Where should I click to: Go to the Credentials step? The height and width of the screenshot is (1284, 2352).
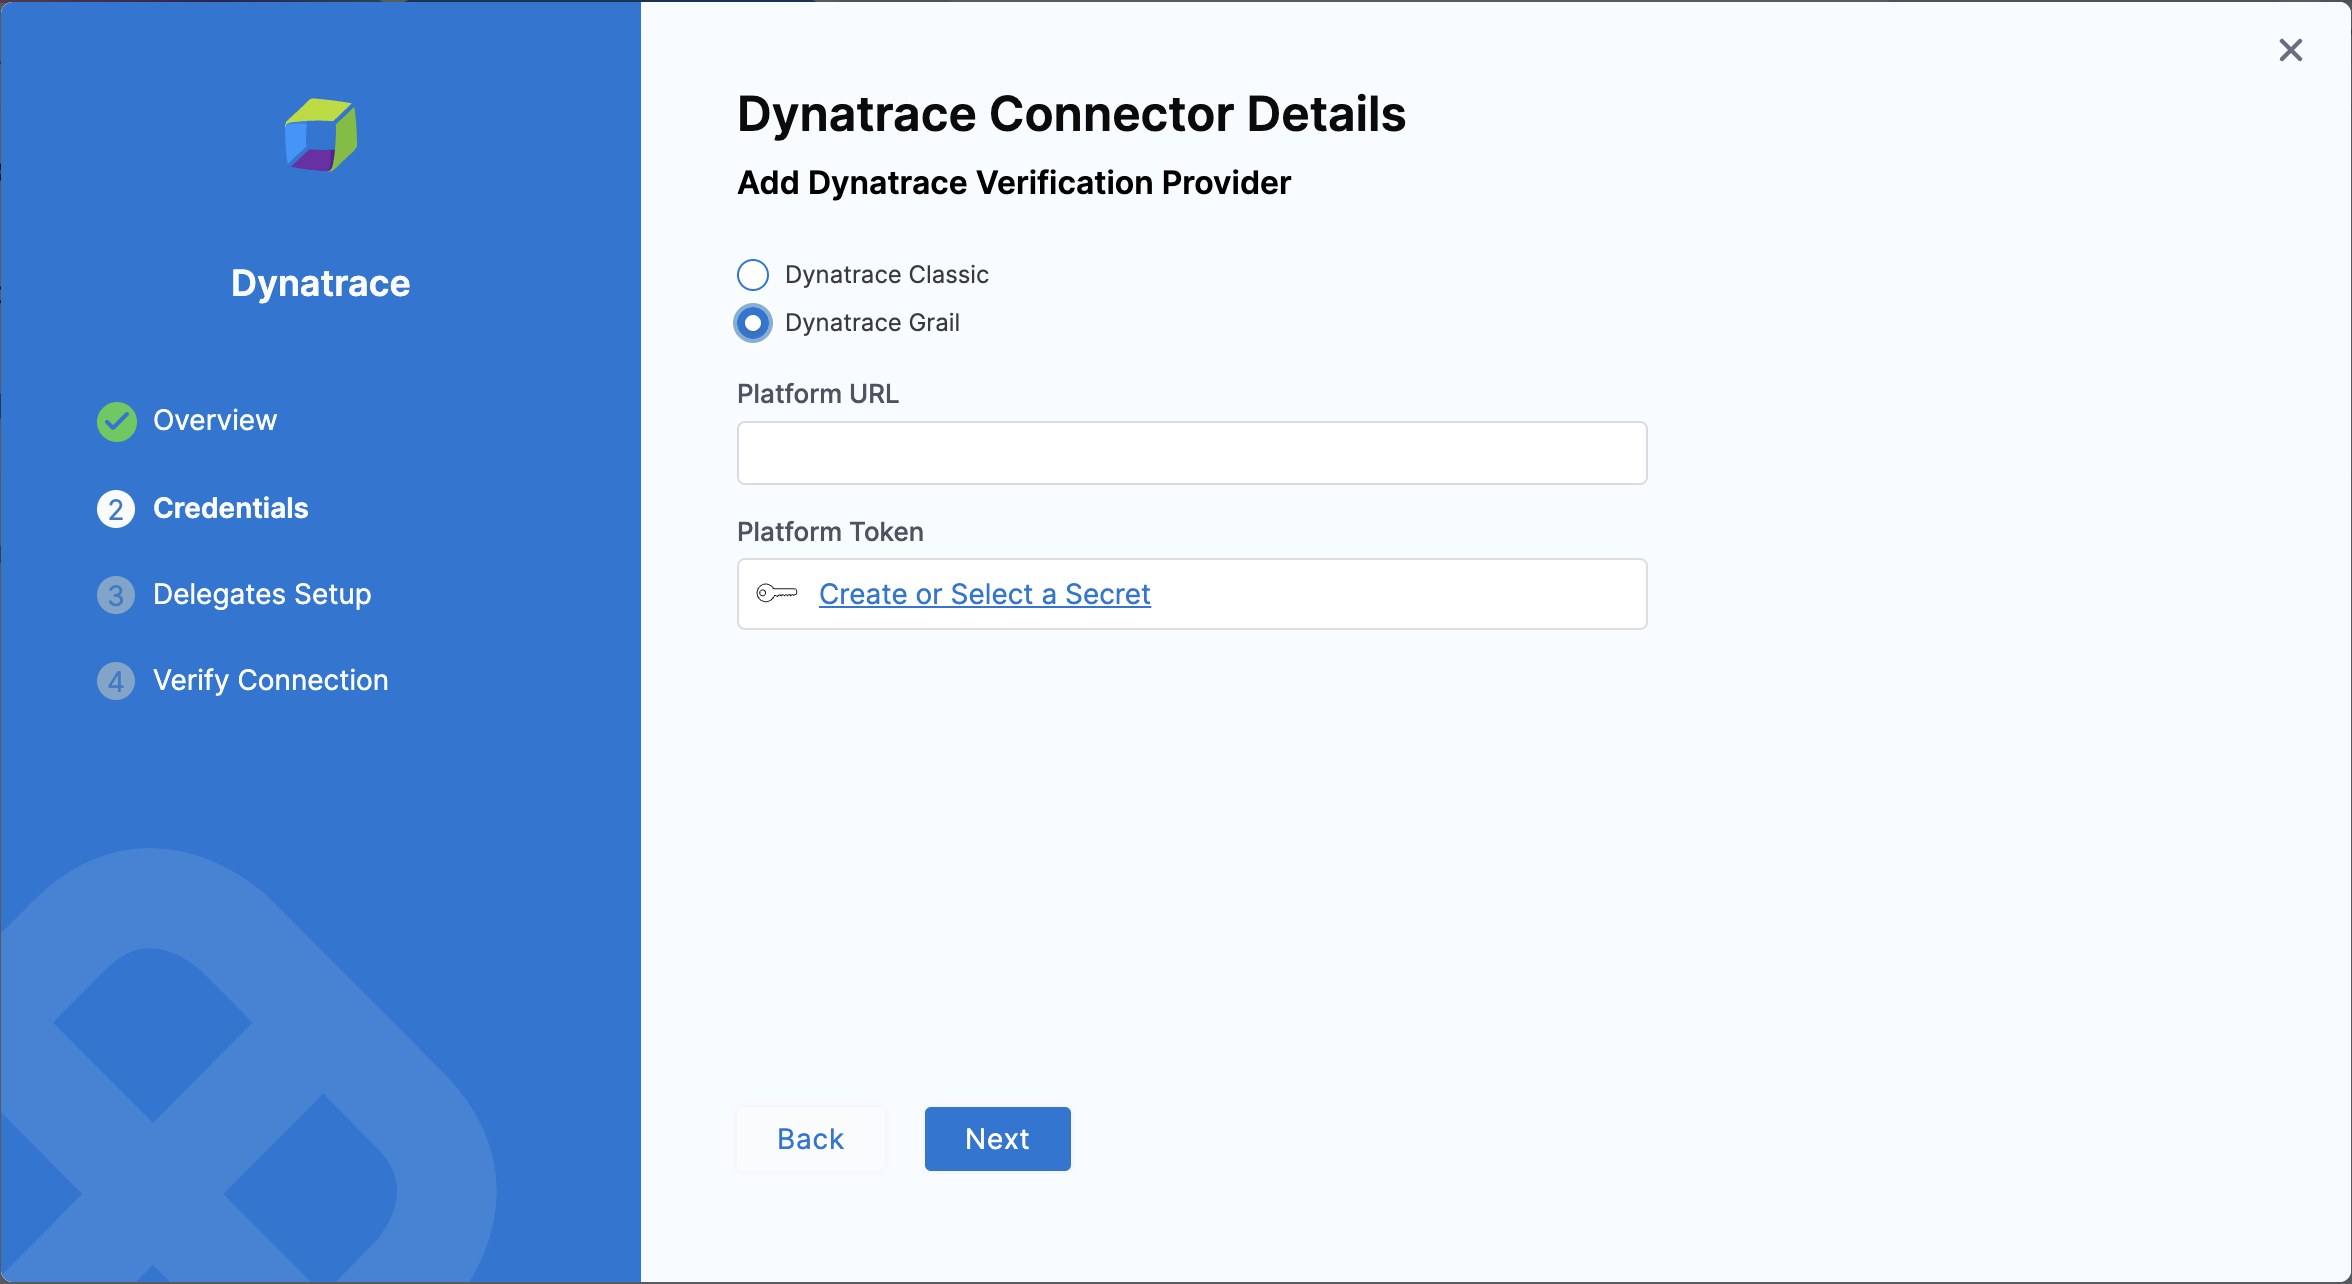230,509
